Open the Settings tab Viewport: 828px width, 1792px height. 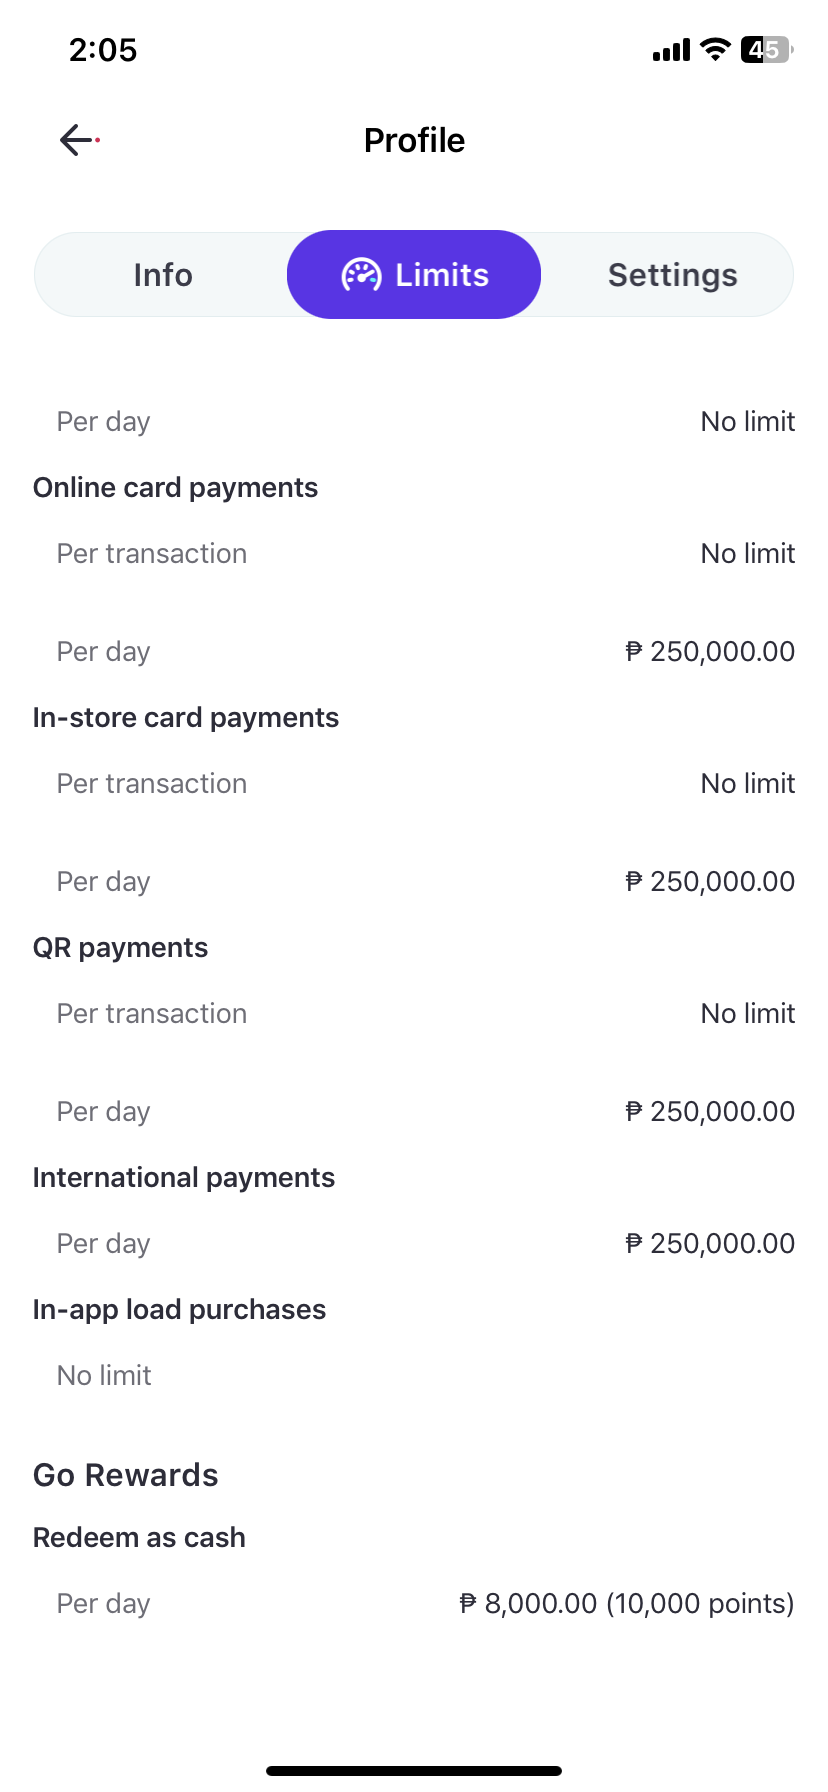(672, 275)
